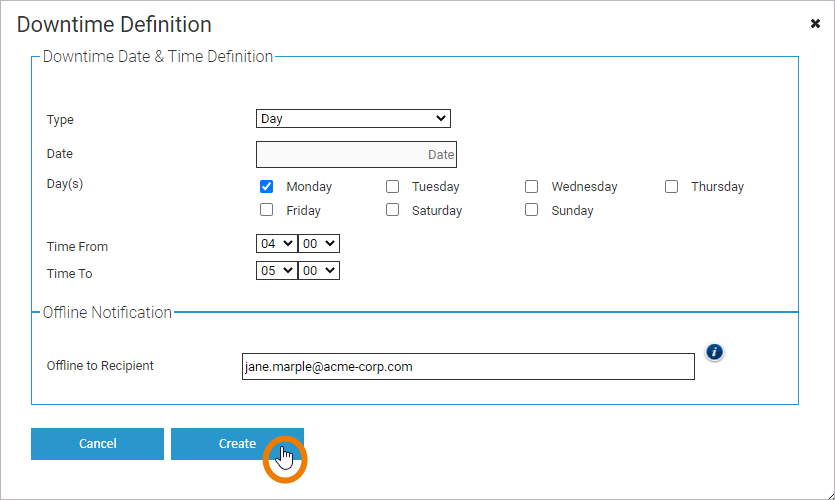Click the Create button
The image size is (835, 500).
click(x=237, y=444)
